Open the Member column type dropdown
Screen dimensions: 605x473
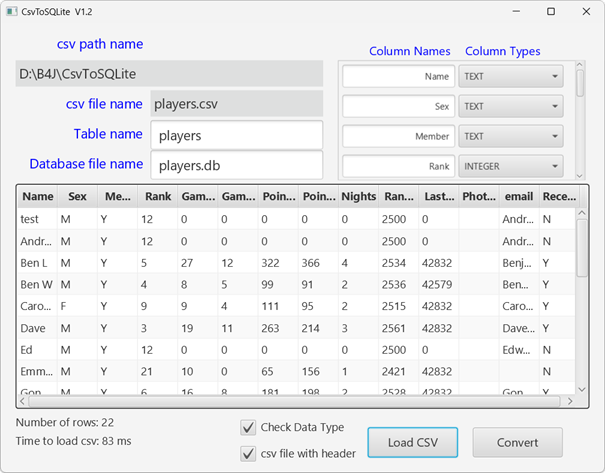(510, 136)
